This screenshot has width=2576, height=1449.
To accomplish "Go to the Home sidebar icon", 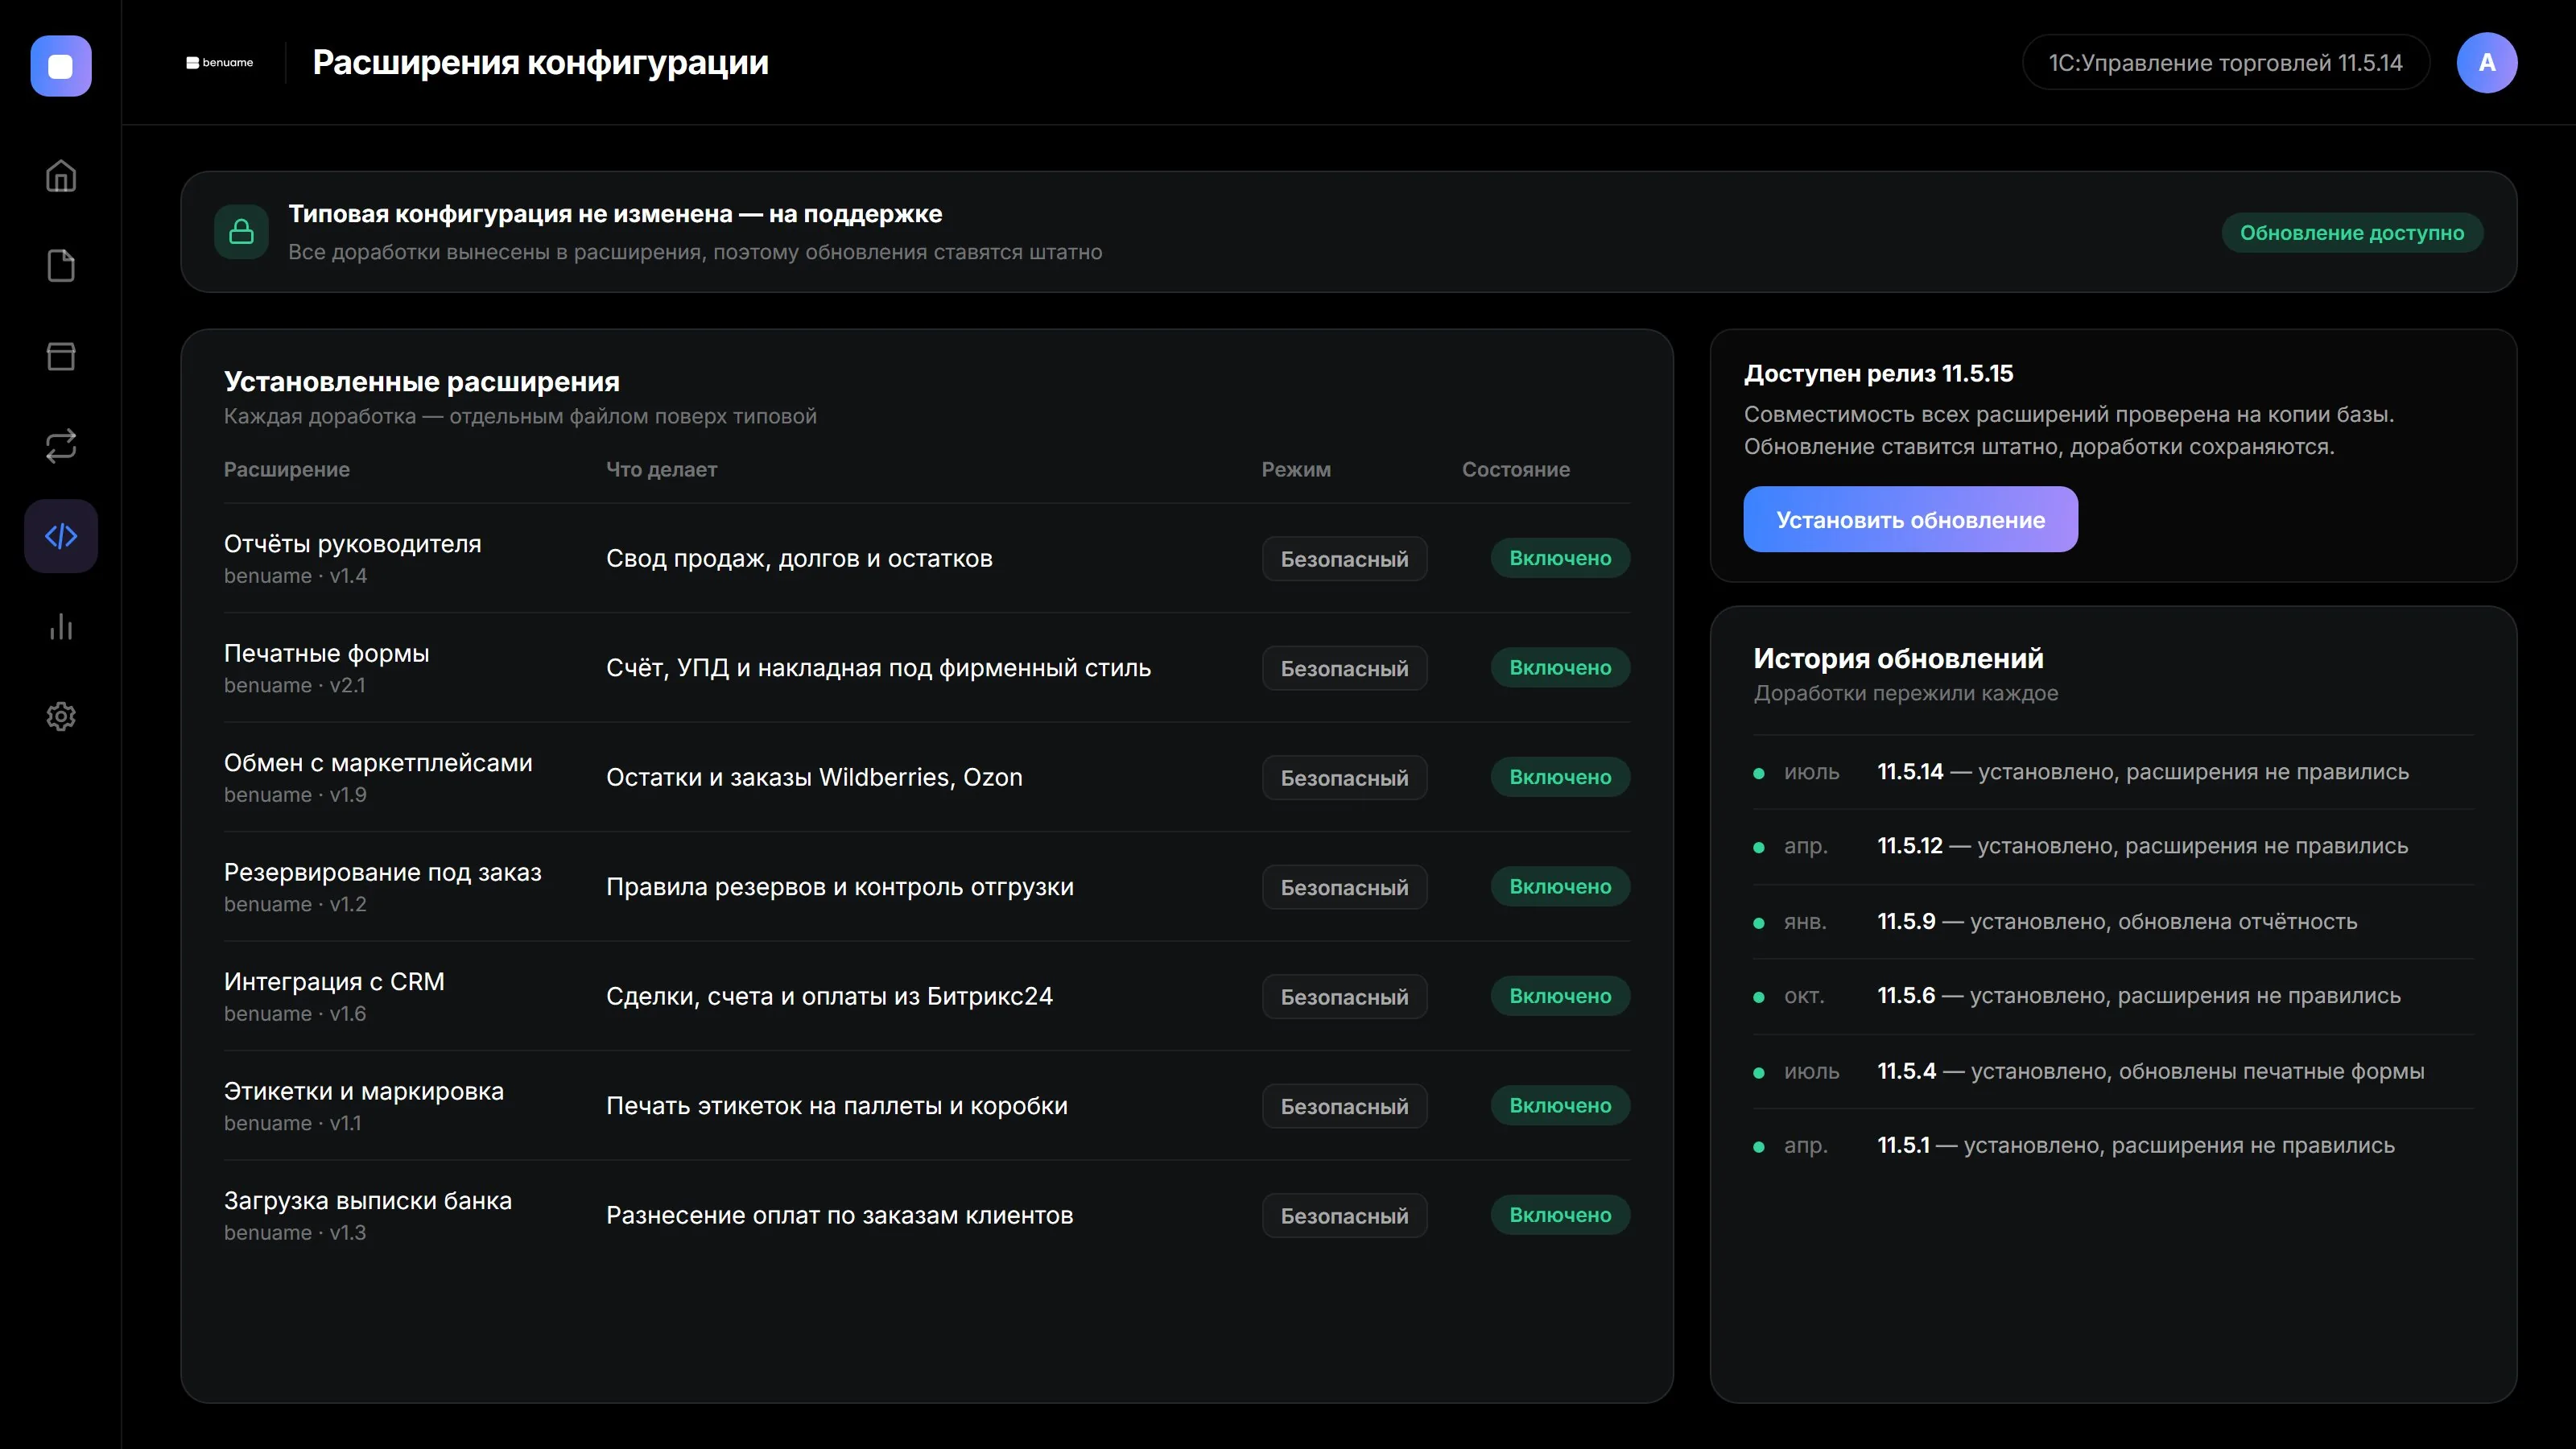I will point(61,176).
